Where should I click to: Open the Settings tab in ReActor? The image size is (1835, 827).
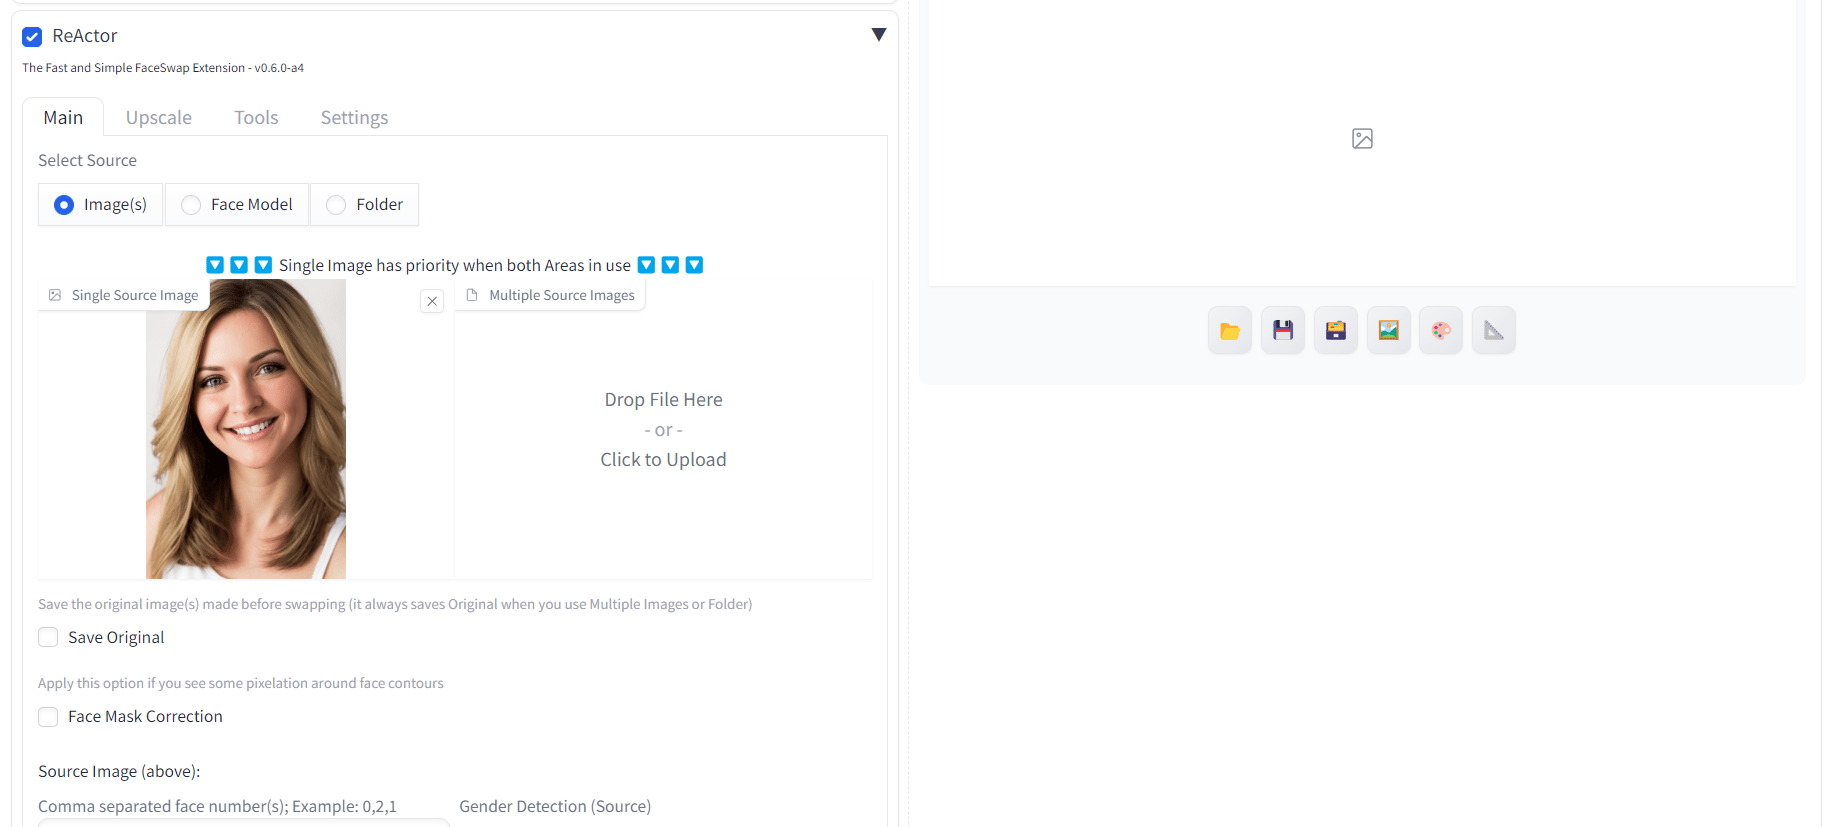tap(354, 118)
